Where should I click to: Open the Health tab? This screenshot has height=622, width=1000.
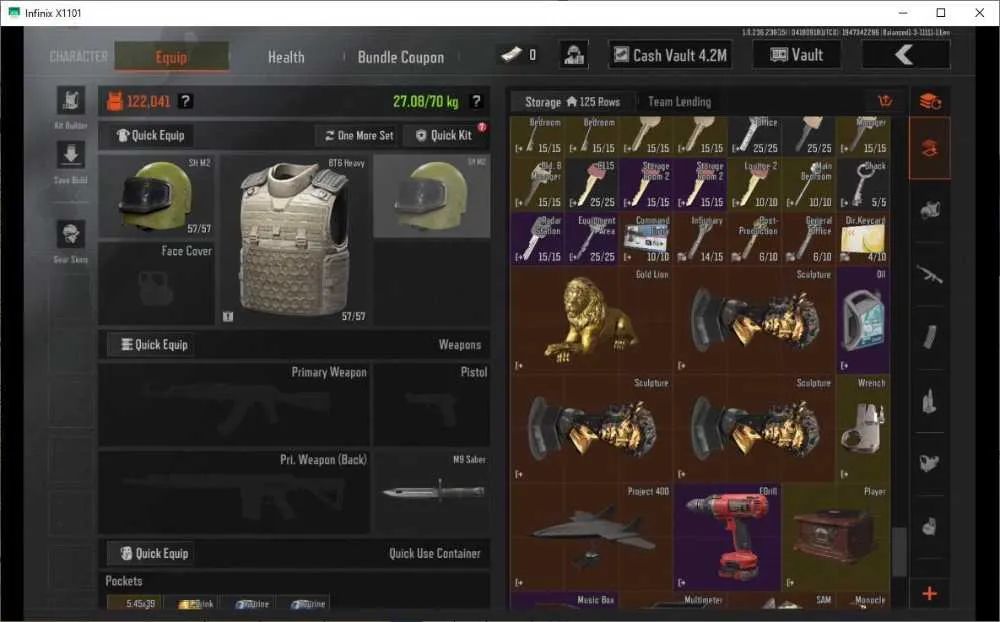[286, 57]
